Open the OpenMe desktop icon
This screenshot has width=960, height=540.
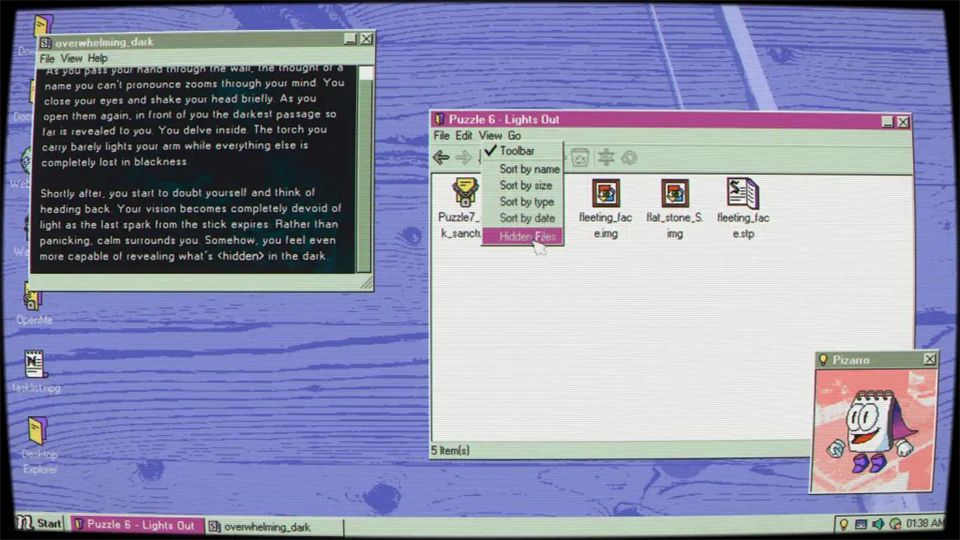point(33,297)
